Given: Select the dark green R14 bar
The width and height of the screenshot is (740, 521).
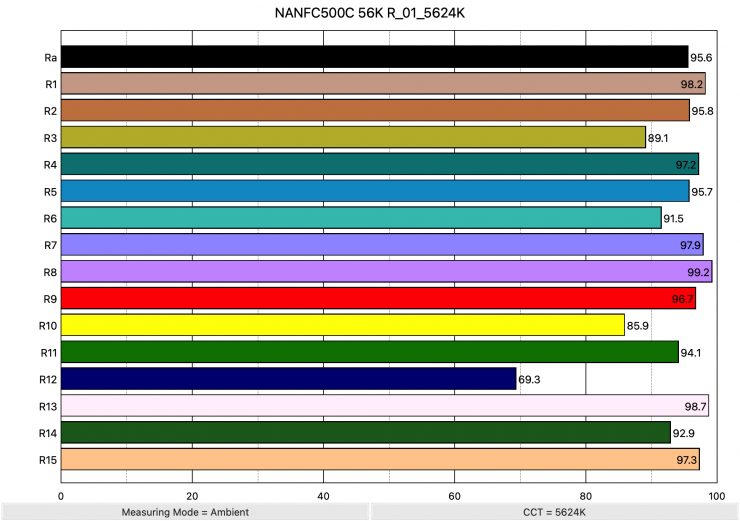Looking at the screenshot, I should pos(366,432).
